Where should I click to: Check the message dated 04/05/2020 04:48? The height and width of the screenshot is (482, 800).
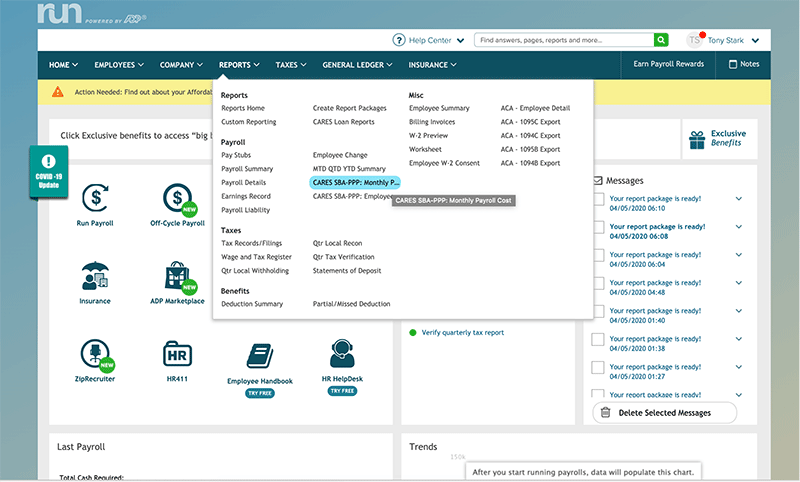(598, 283)
